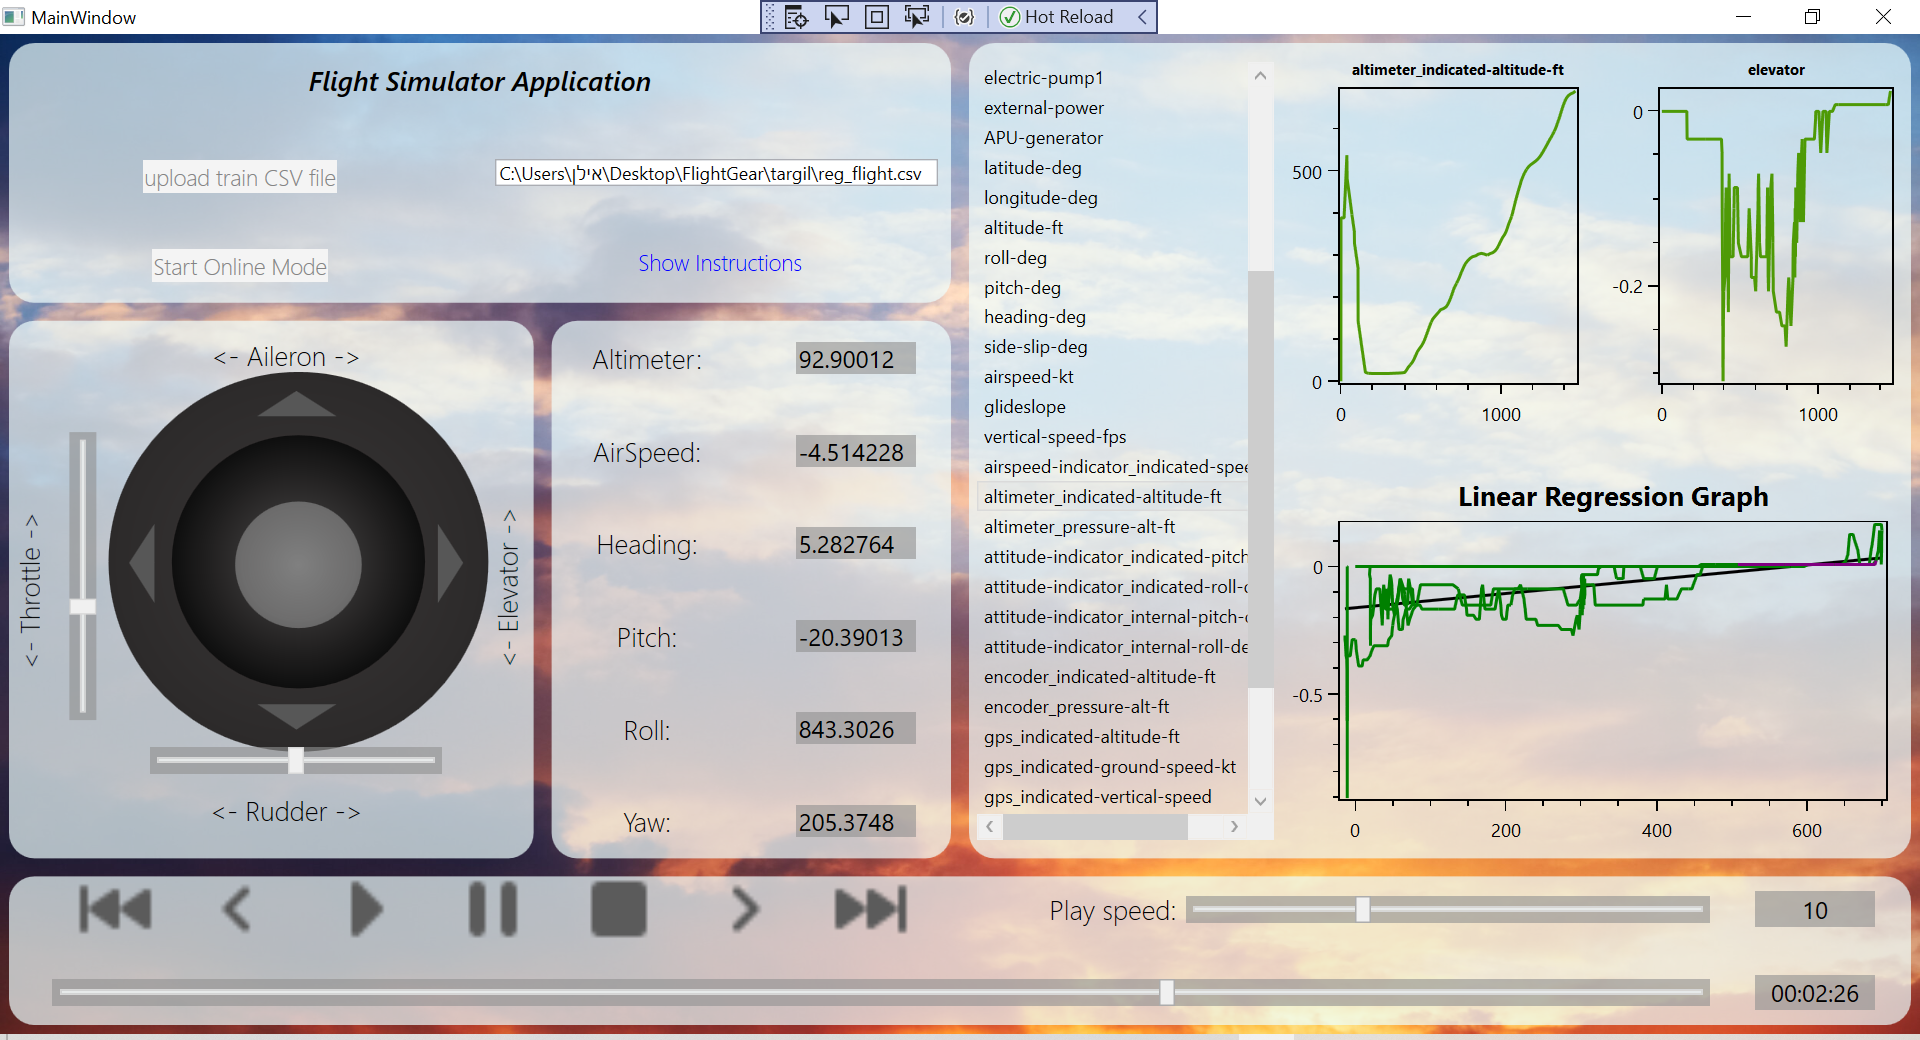Image resolution: width=1920 pixels, height=1040 pixels.
Task: Click the Altimeter value 92.90012
Action: (855, 359)
